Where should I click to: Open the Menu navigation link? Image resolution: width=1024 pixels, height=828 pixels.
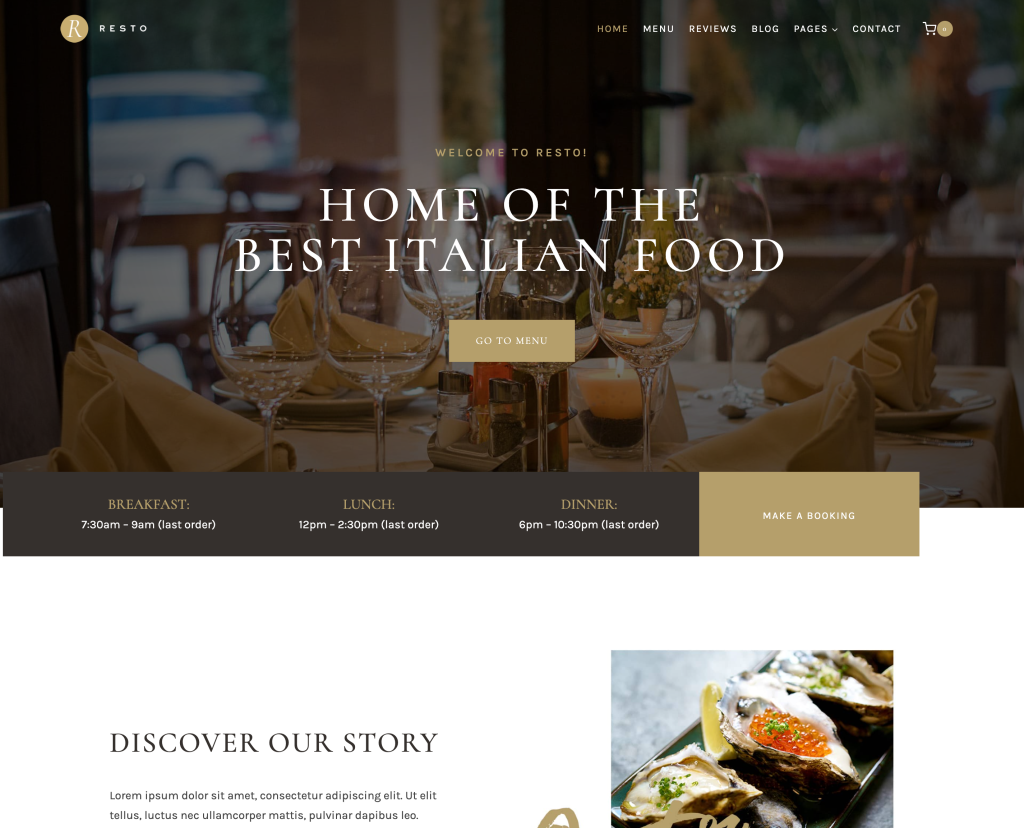[658, 29]
